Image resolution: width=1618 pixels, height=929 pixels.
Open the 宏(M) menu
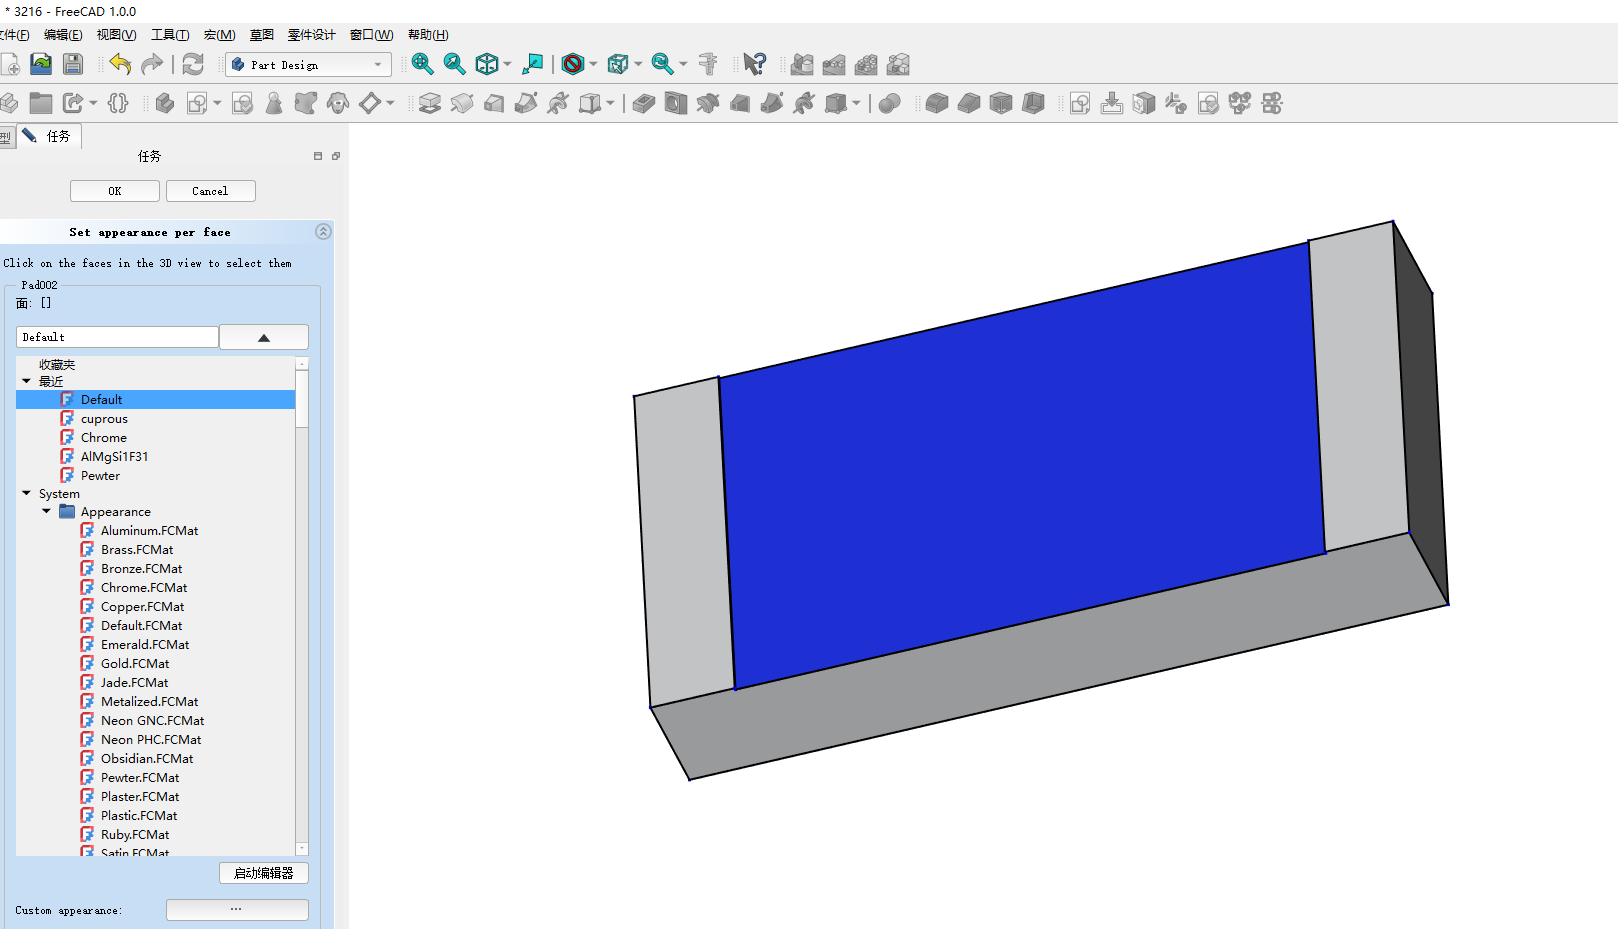[220, 35]
